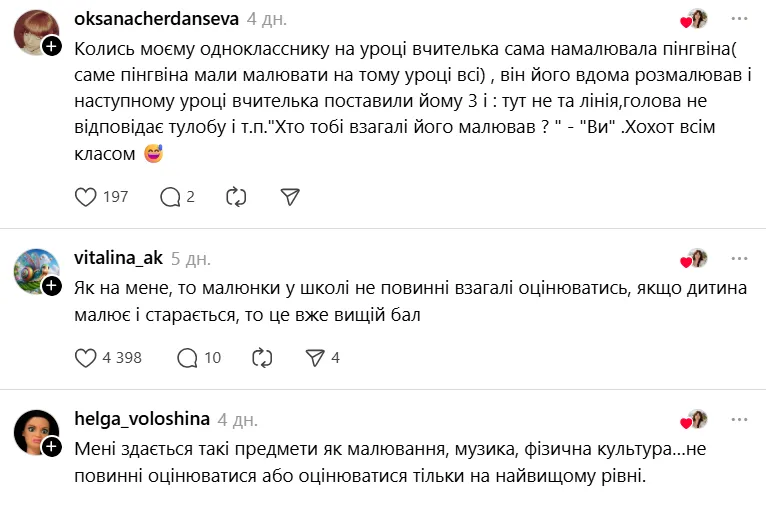
Task: Open more options for helga_voloshina's comment
Action: (x=739, y=419)
